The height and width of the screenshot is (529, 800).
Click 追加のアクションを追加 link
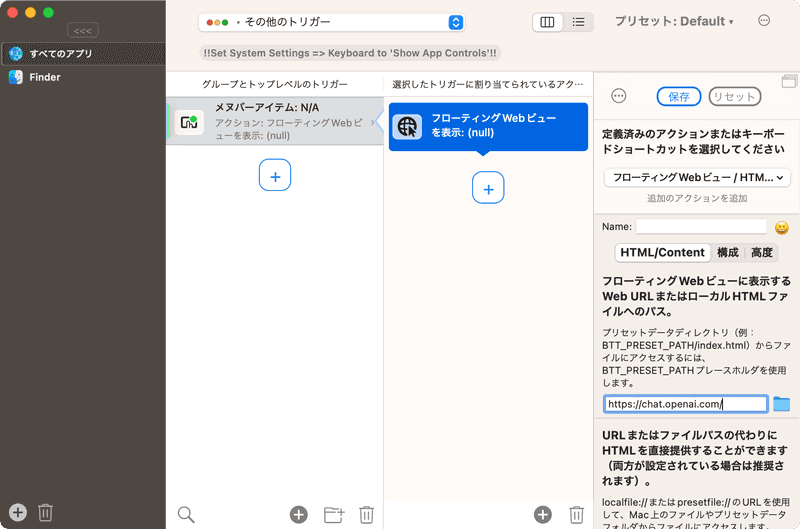tap(697, 198)
